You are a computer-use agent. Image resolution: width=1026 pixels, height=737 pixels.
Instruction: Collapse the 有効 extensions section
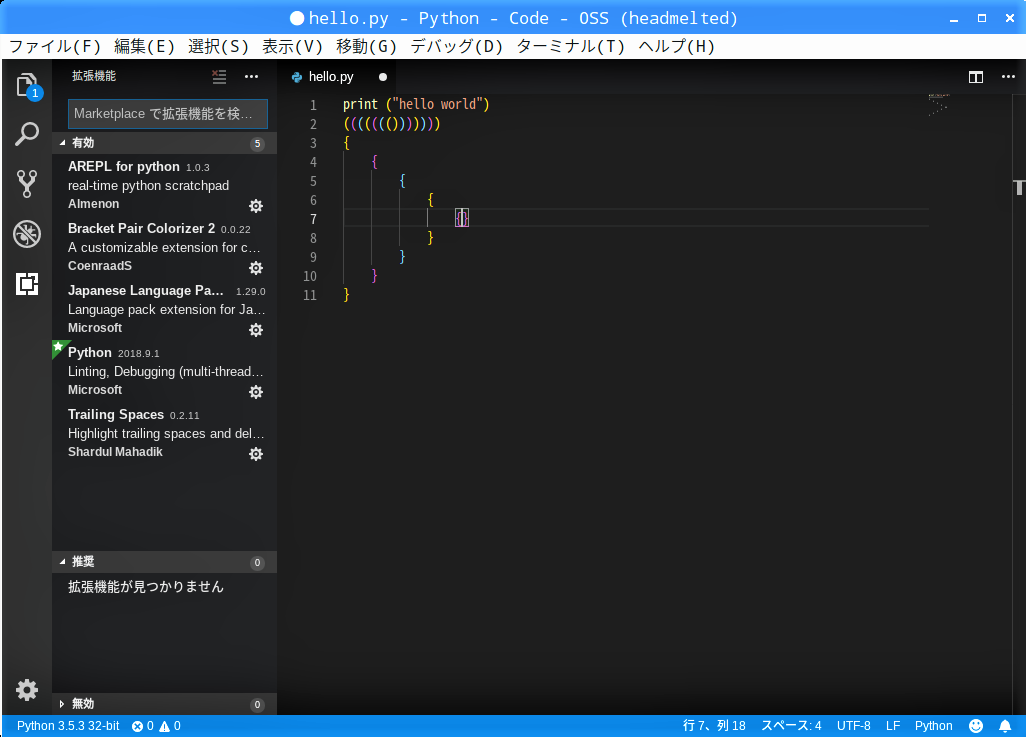pyautogui.click(x=164, y=143)
